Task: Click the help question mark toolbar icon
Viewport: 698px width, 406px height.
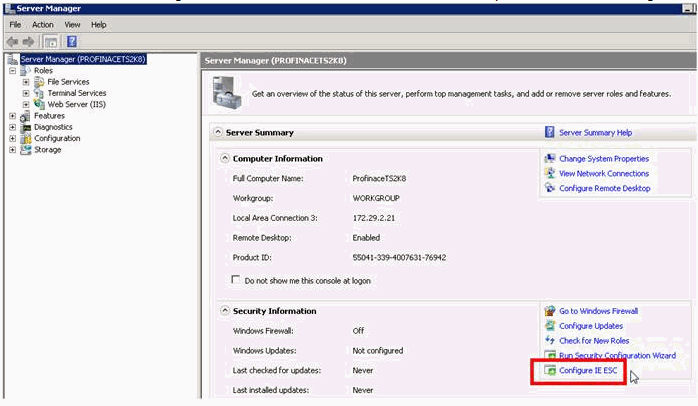Action: 72,41
